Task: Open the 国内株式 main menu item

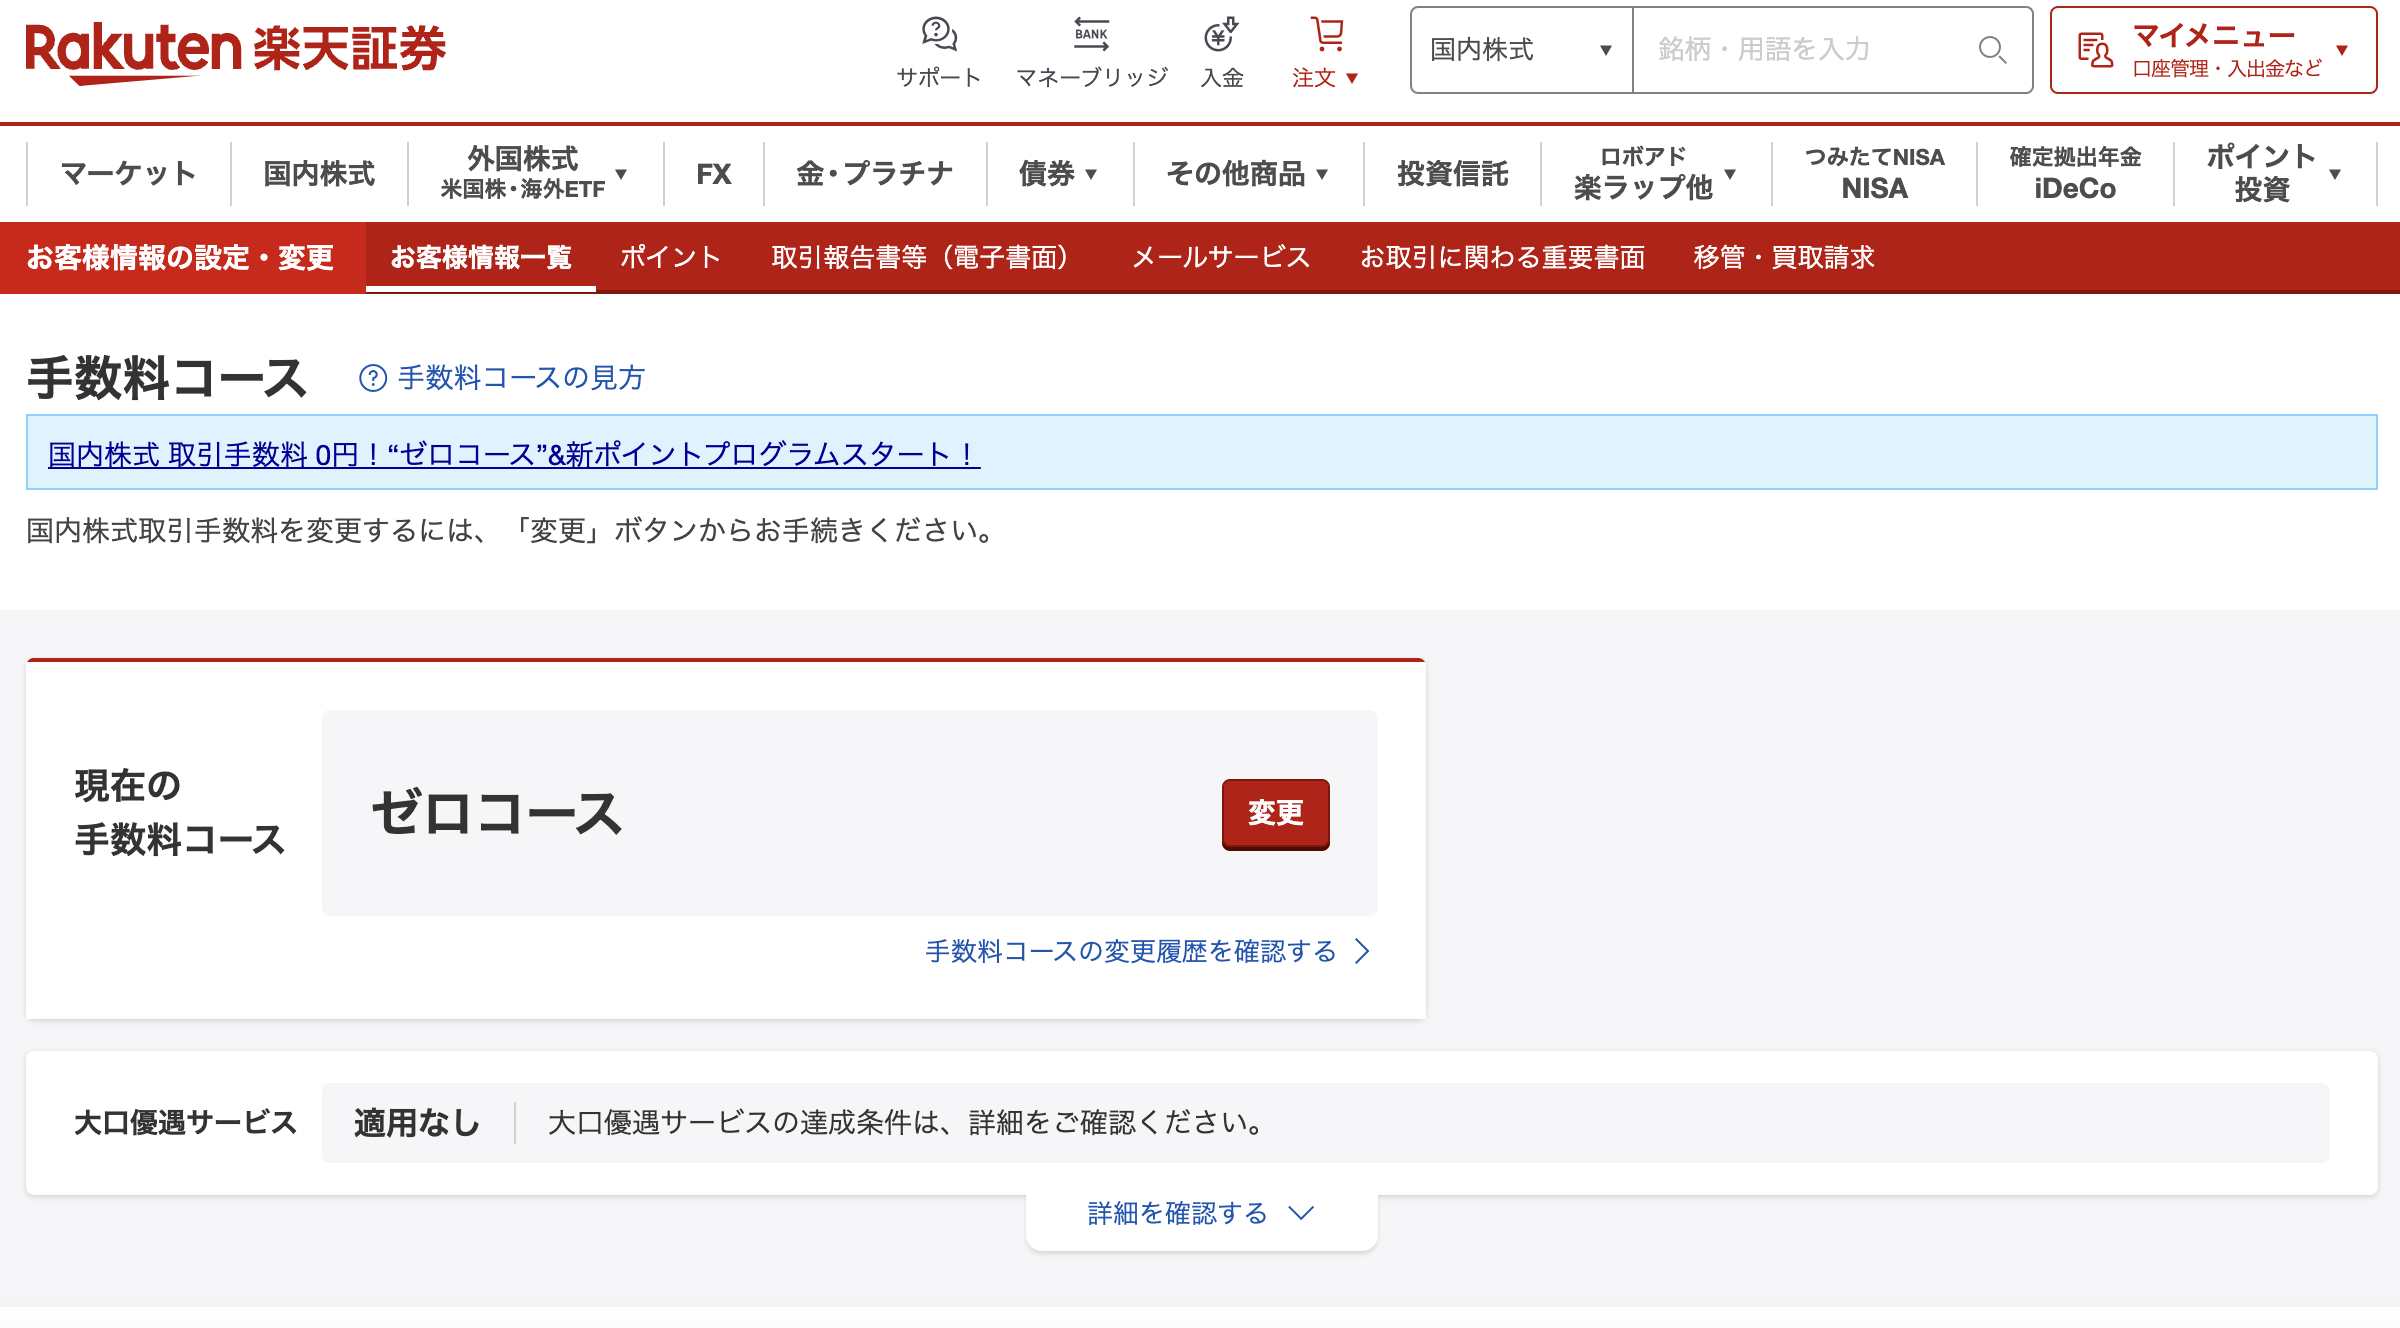Action: click(x=319, y=173)
